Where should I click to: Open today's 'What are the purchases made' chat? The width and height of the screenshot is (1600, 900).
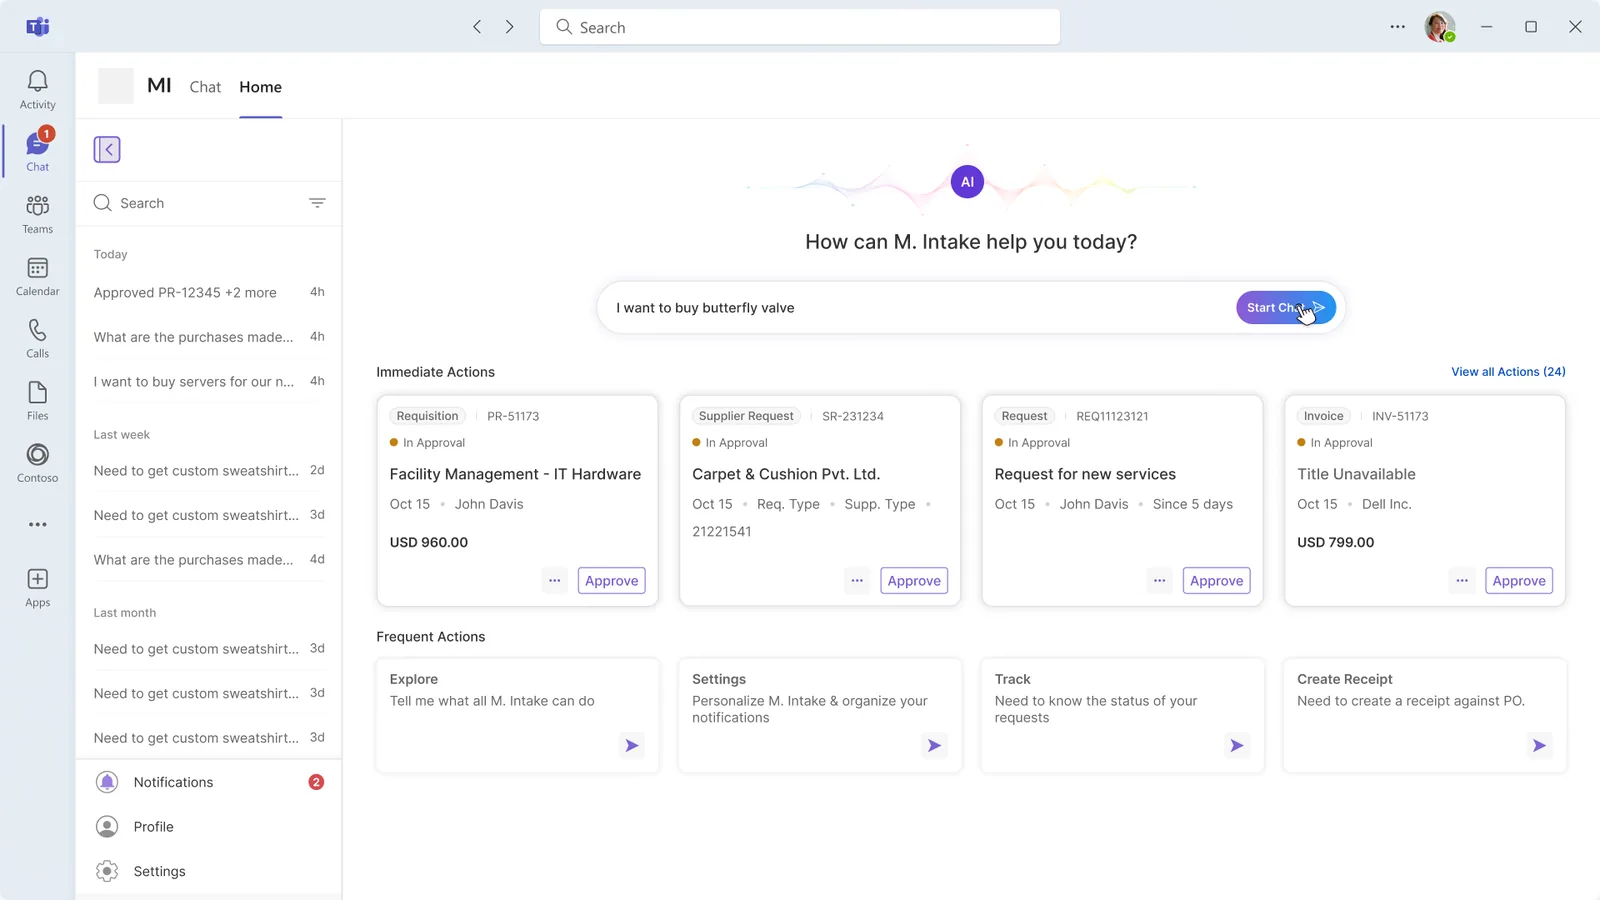tap(209, 337)
